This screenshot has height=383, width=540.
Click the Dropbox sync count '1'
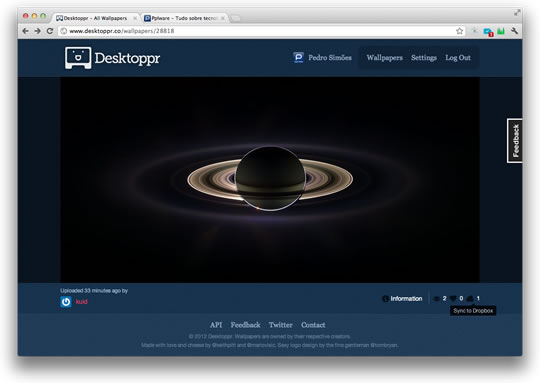[x=478, y=299]
